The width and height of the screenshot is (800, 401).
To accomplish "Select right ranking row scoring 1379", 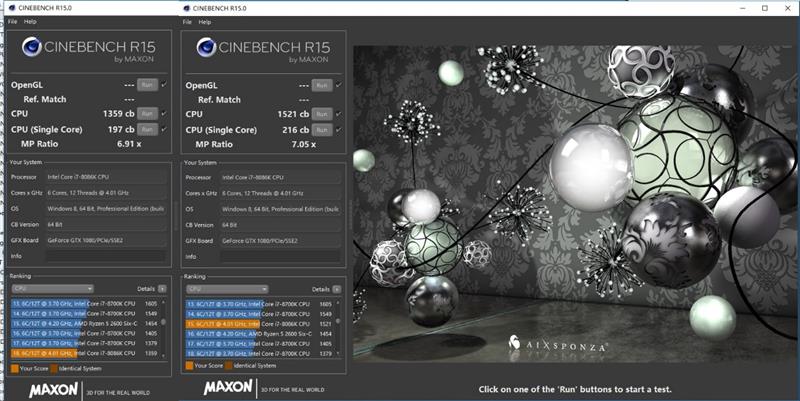I will click(x=260, y=353).
